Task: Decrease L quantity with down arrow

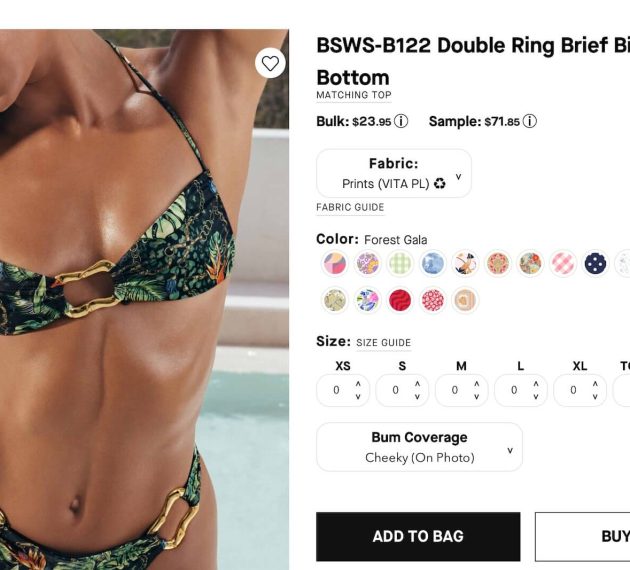Action: pyautogui.click(x=536, y=396)
